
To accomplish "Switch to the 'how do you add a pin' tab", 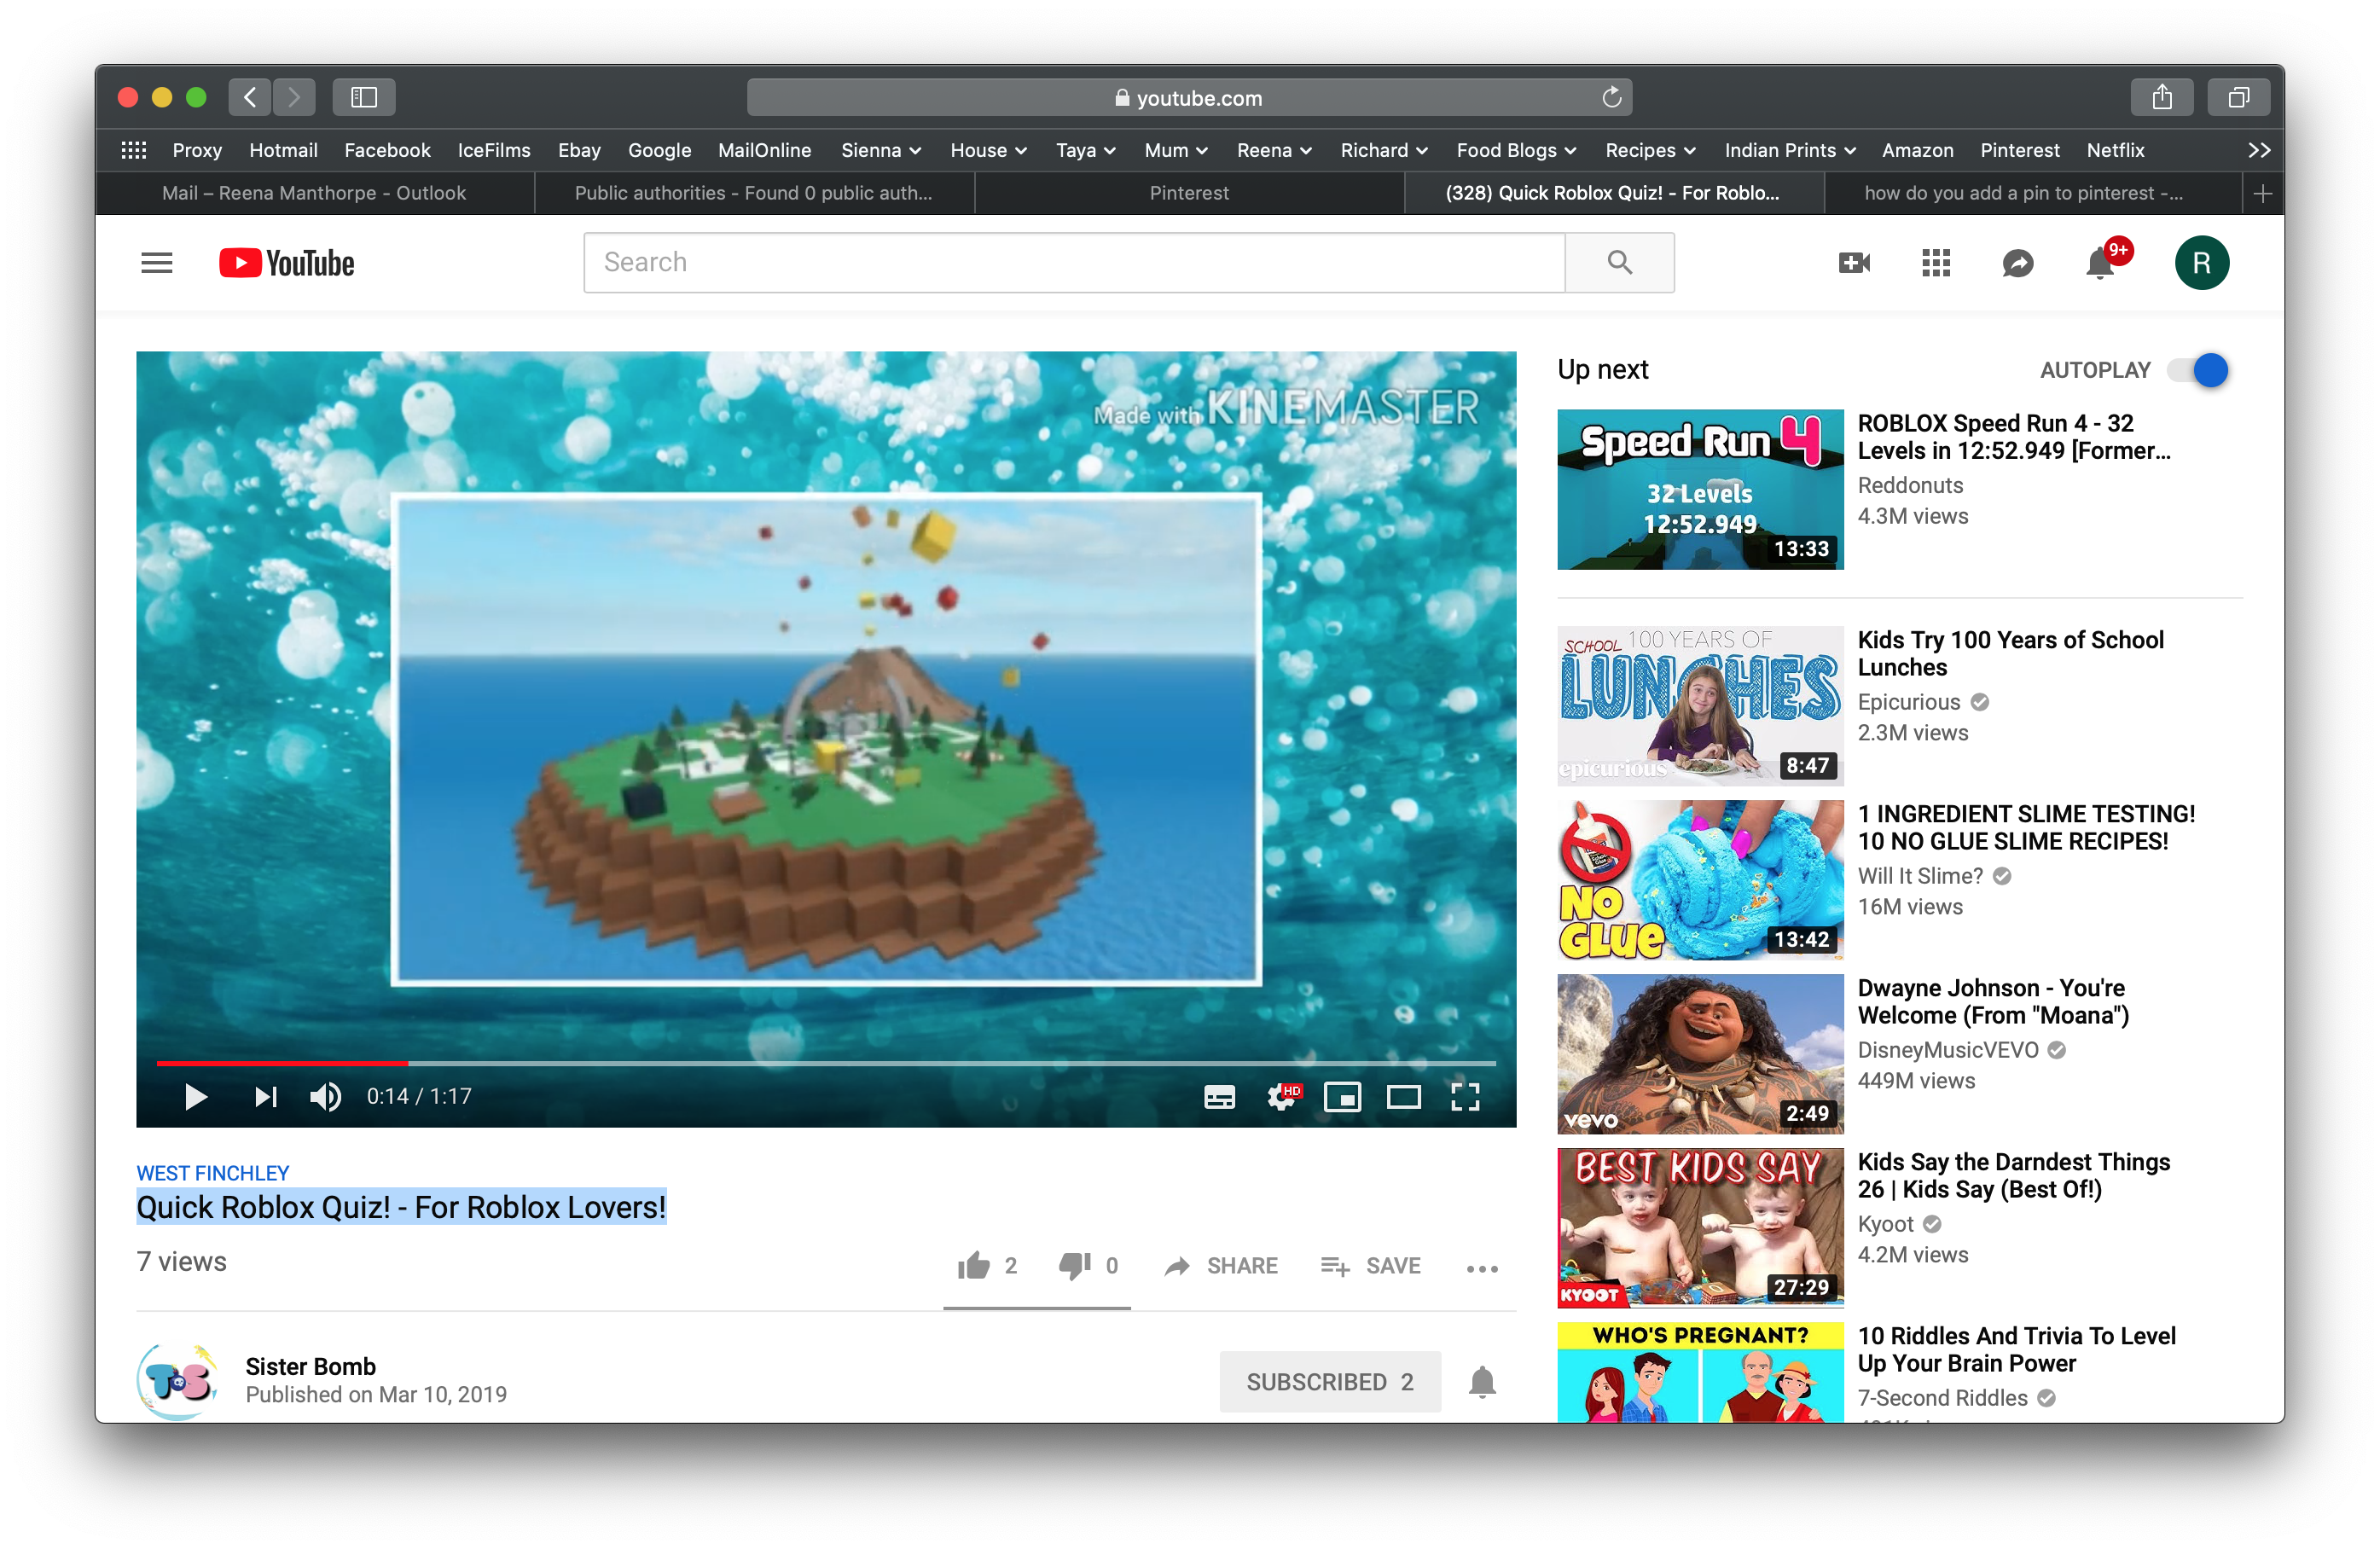I will (x=2032, y=193).
